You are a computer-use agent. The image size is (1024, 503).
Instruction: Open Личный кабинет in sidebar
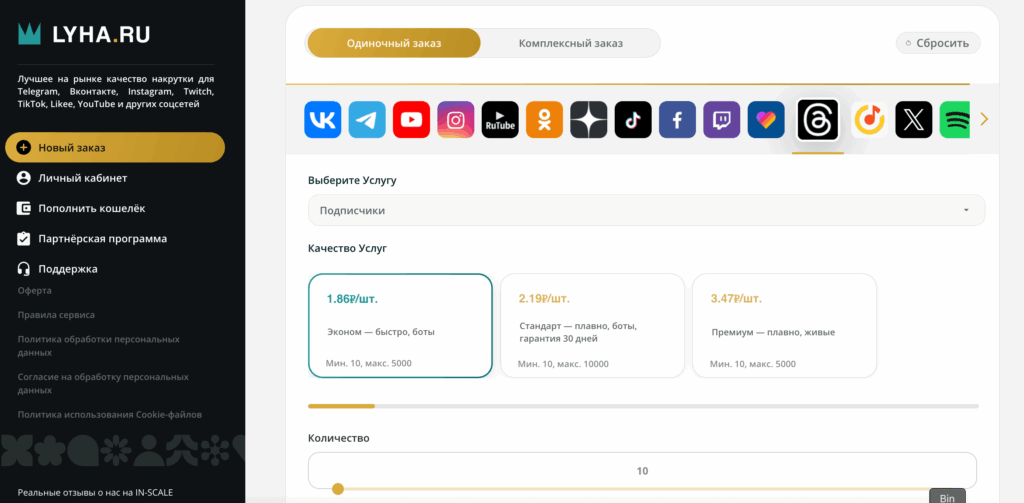pyautogui.click(x=83, y=178)
